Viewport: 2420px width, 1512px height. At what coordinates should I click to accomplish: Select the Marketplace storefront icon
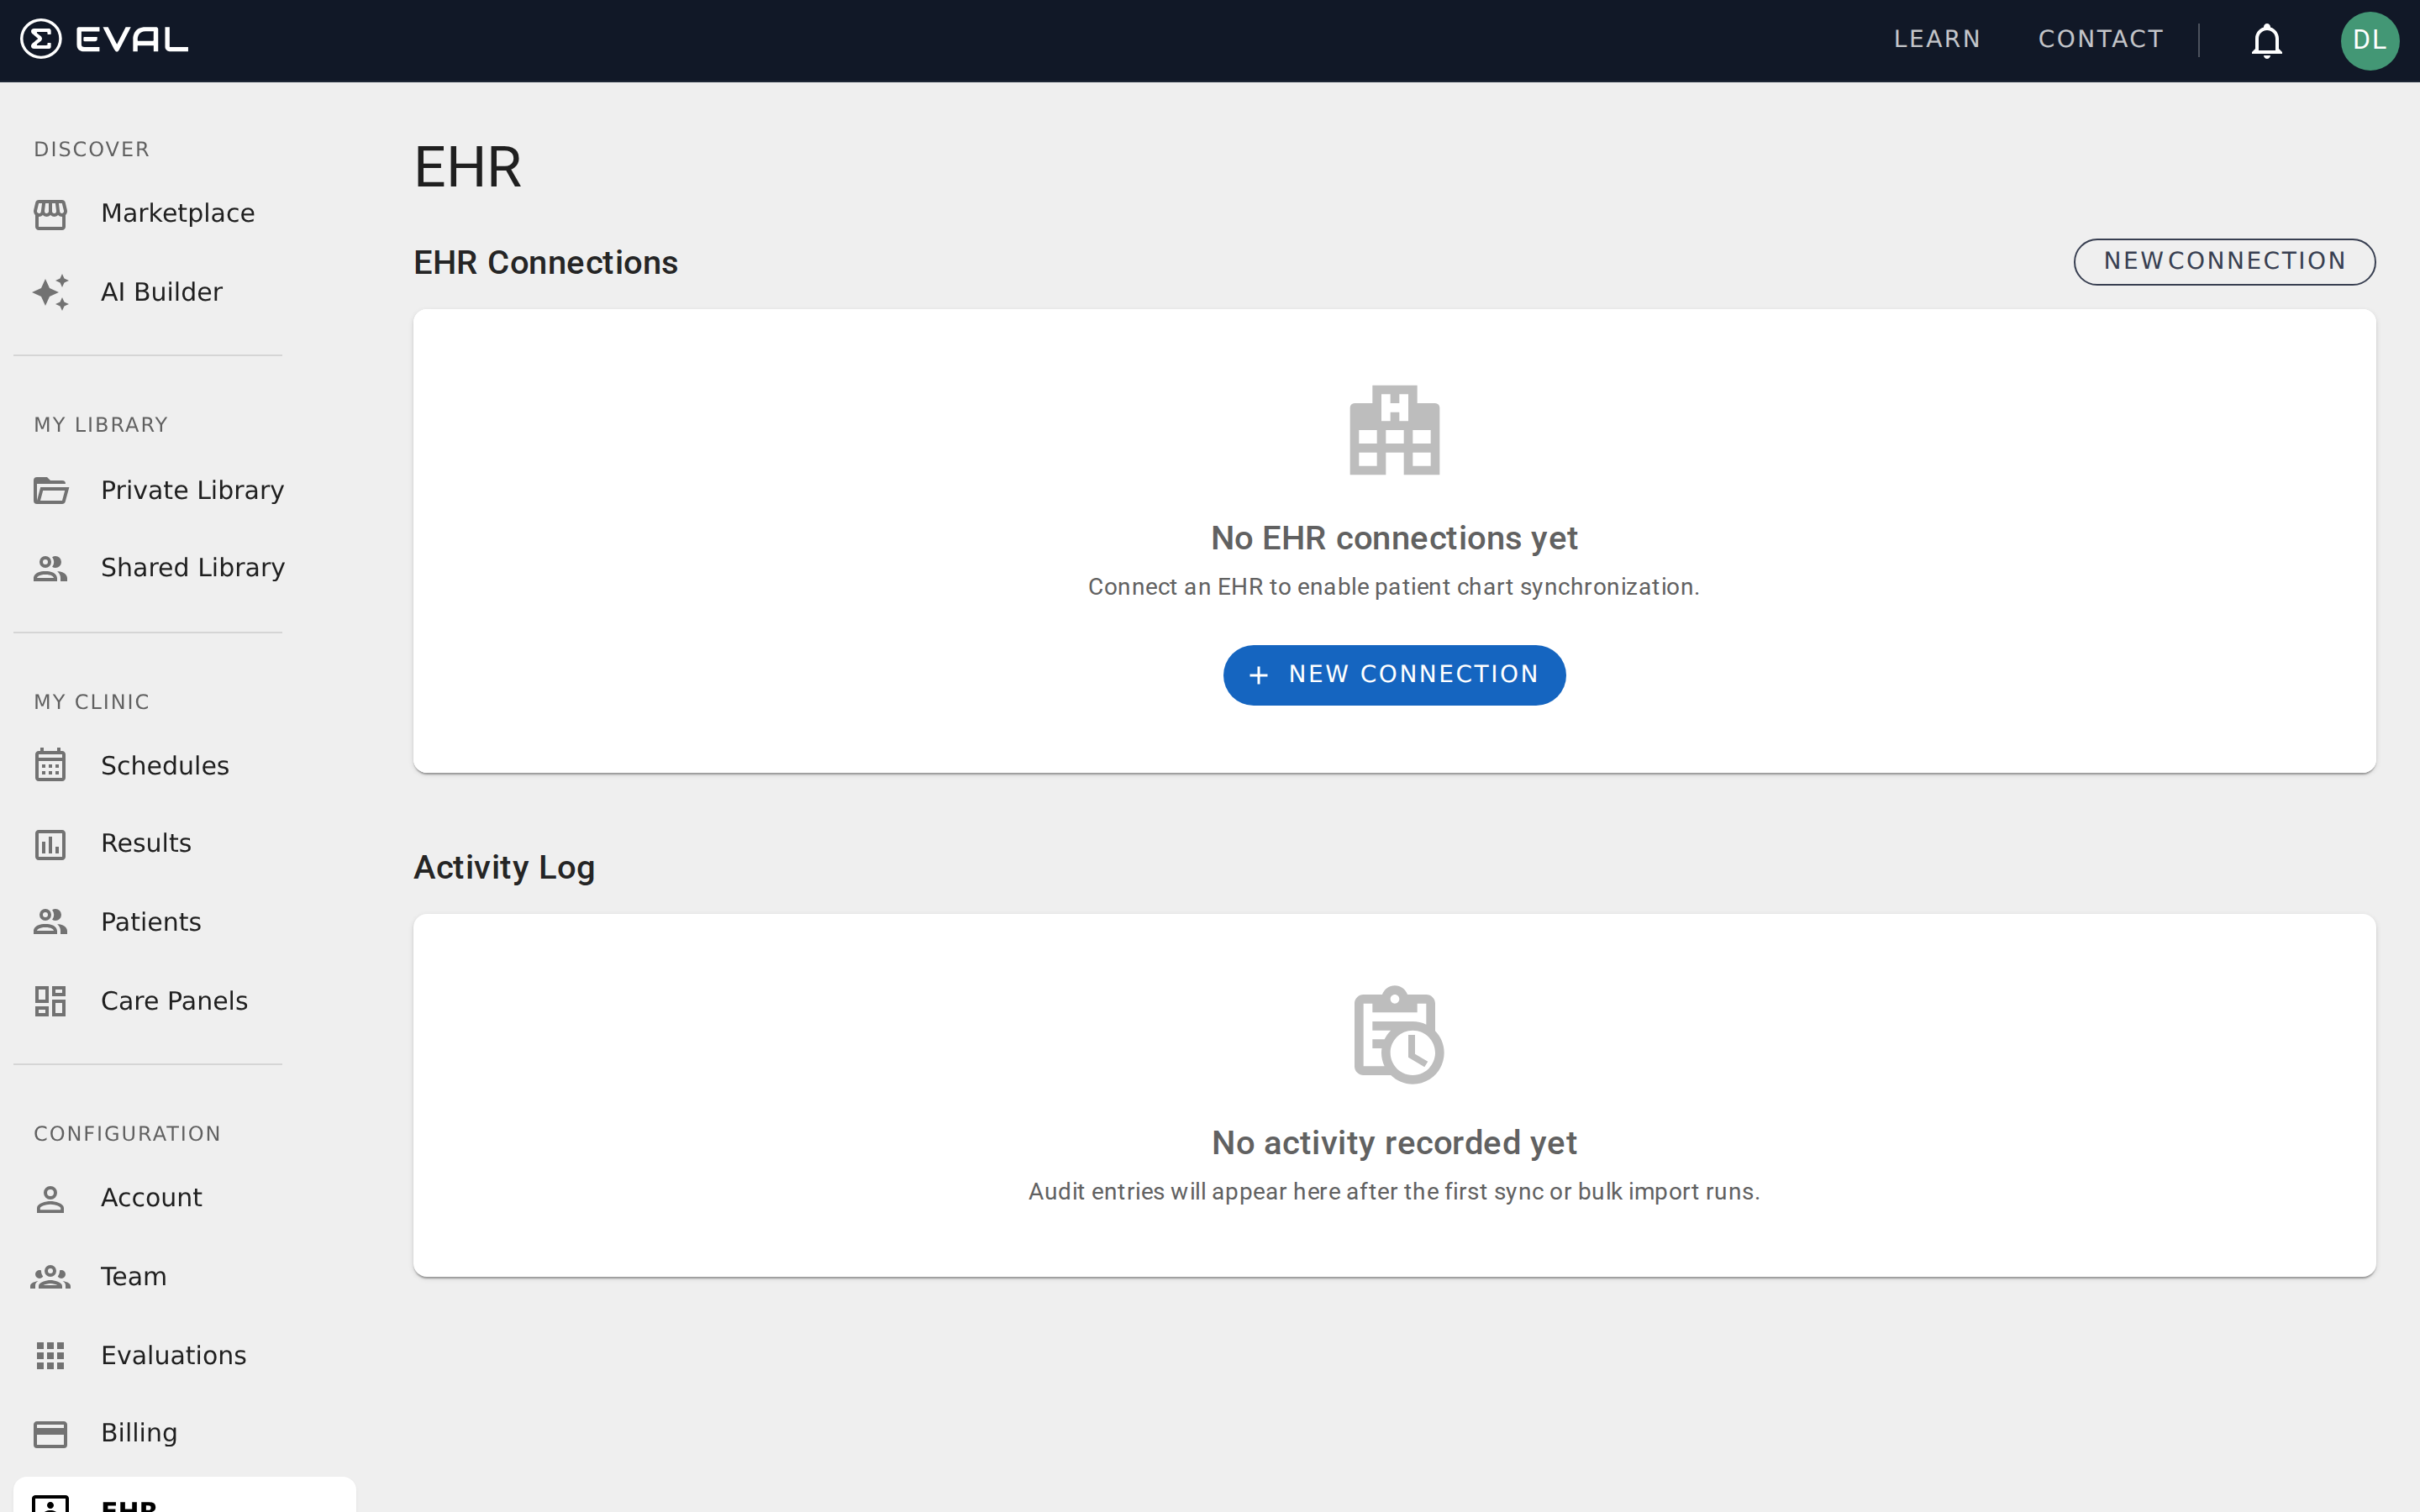click(x=51, y=214)
